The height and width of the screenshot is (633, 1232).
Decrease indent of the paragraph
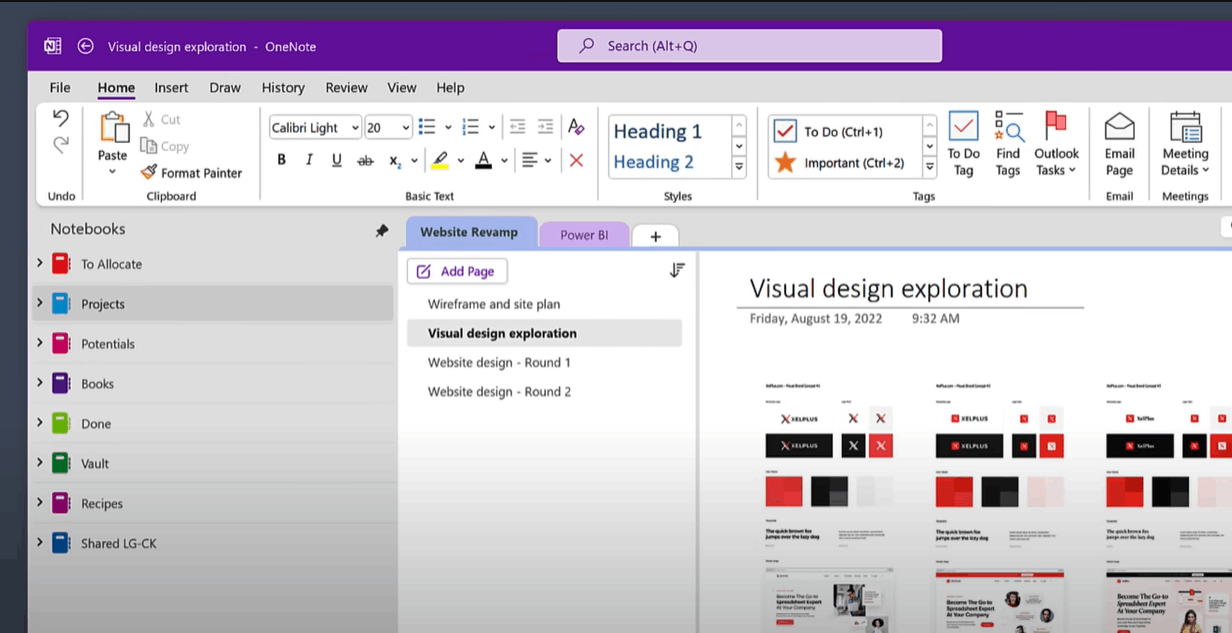[x=517, y=127]
